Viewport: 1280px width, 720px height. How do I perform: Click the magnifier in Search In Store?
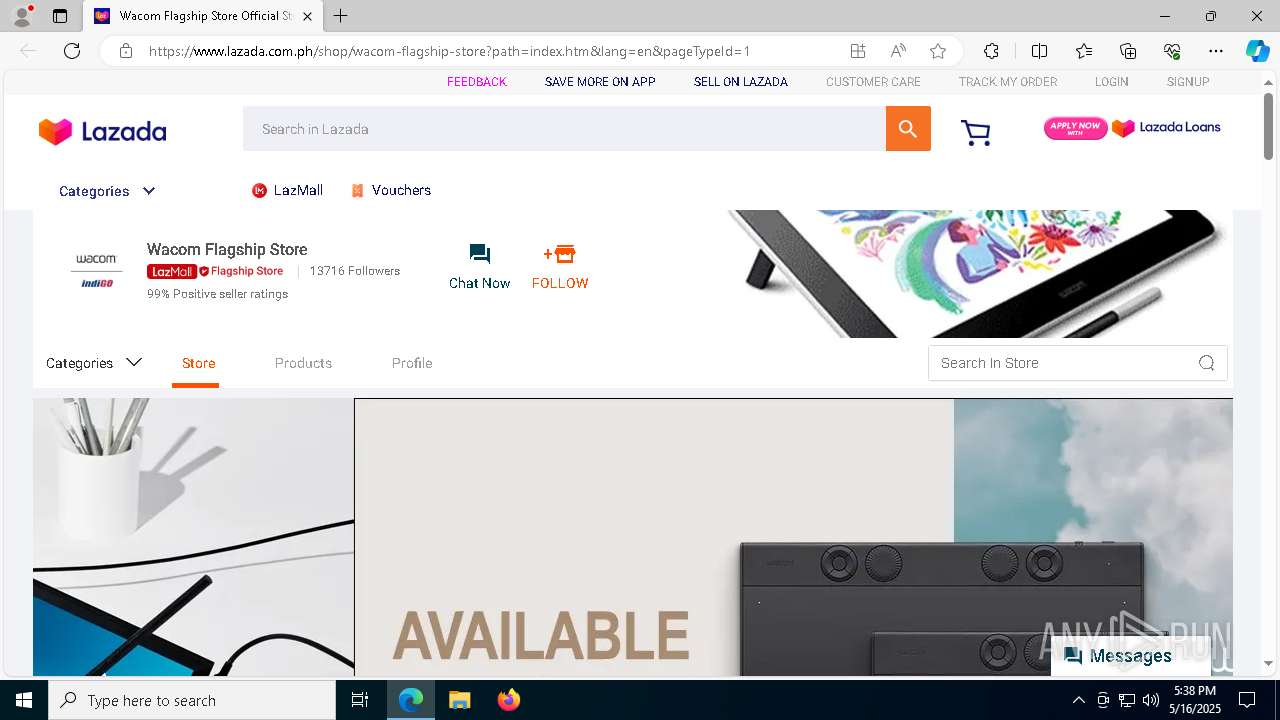click(x=1207, y=363)
